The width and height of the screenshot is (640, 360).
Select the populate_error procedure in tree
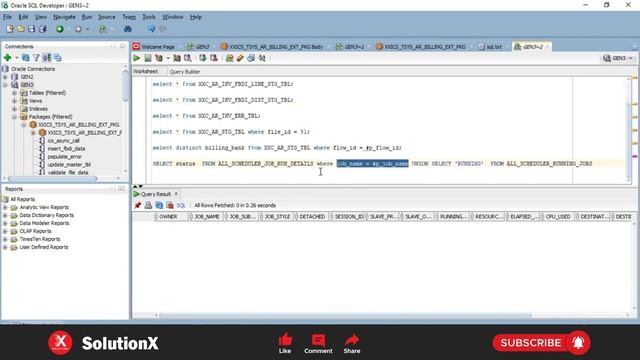64,157
